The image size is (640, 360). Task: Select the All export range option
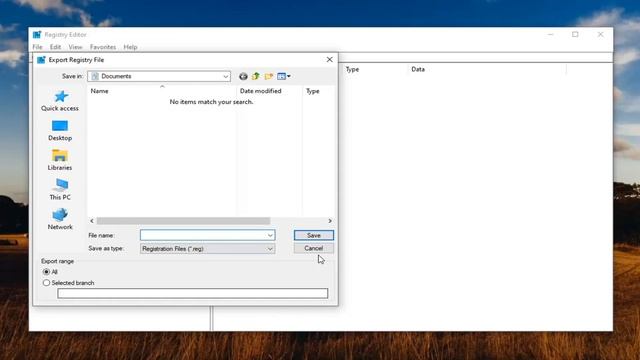click(47, 272)
